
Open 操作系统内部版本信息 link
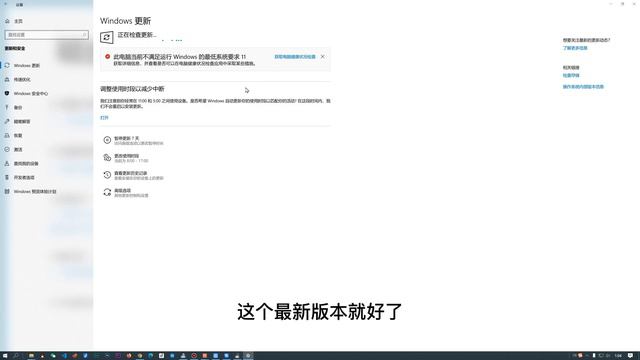[x=583, y=87]
